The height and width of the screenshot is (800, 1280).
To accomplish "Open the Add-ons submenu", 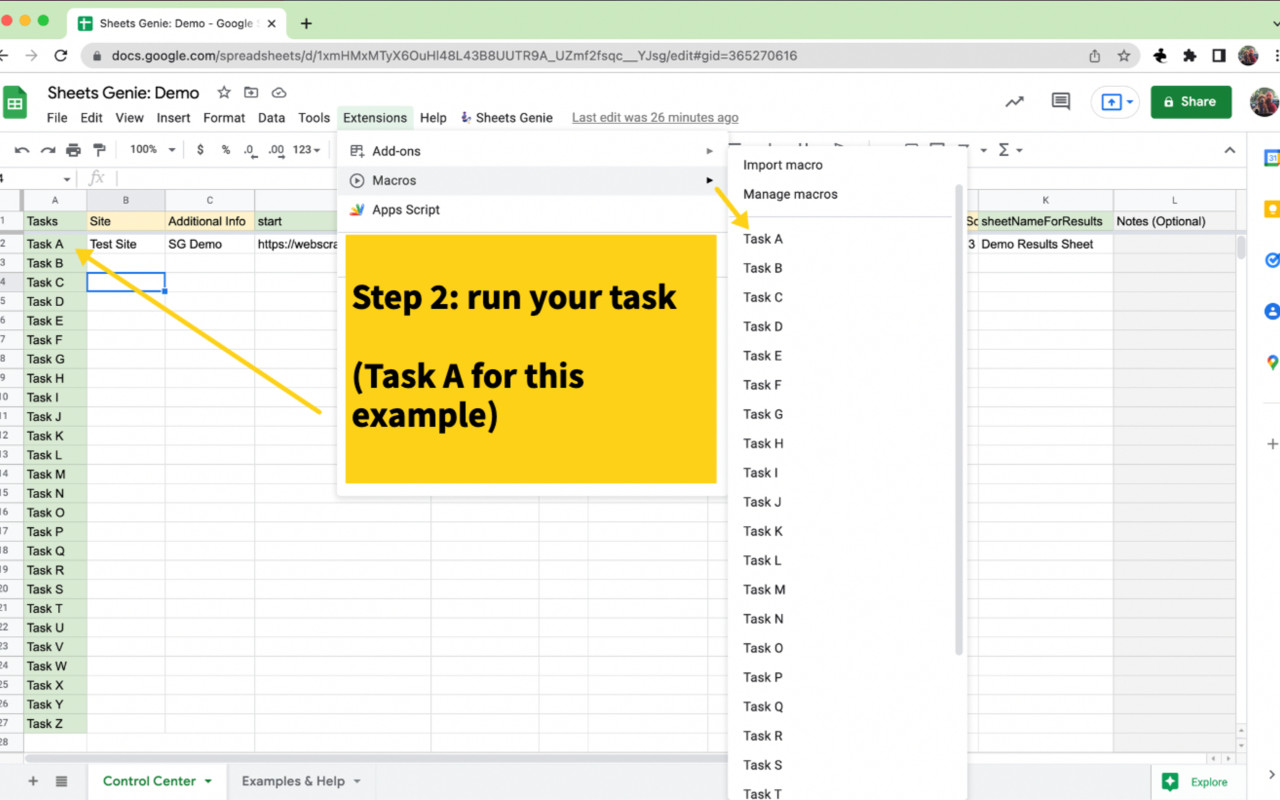I will coord(532,151).
